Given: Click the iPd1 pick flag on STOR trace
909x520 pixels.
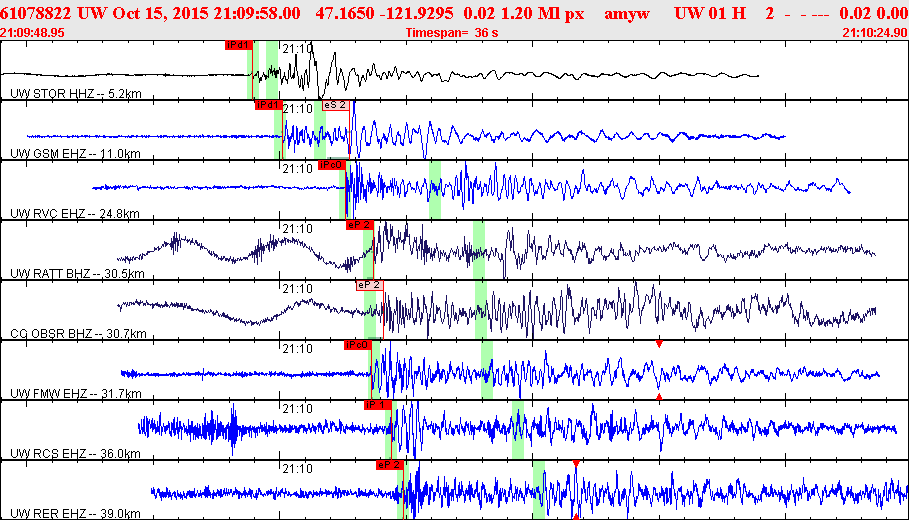Looking at the screenshot, I should point(238,45).
